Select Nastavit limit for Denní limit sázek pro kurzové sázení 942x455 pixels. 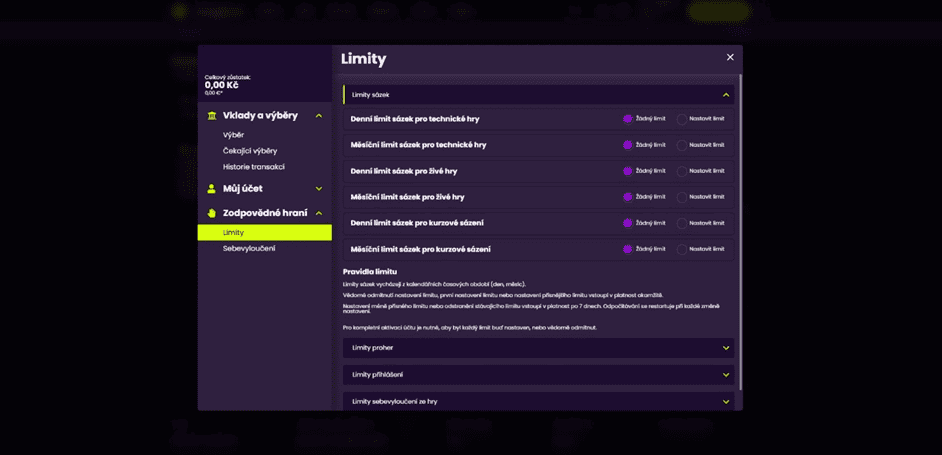682,223
